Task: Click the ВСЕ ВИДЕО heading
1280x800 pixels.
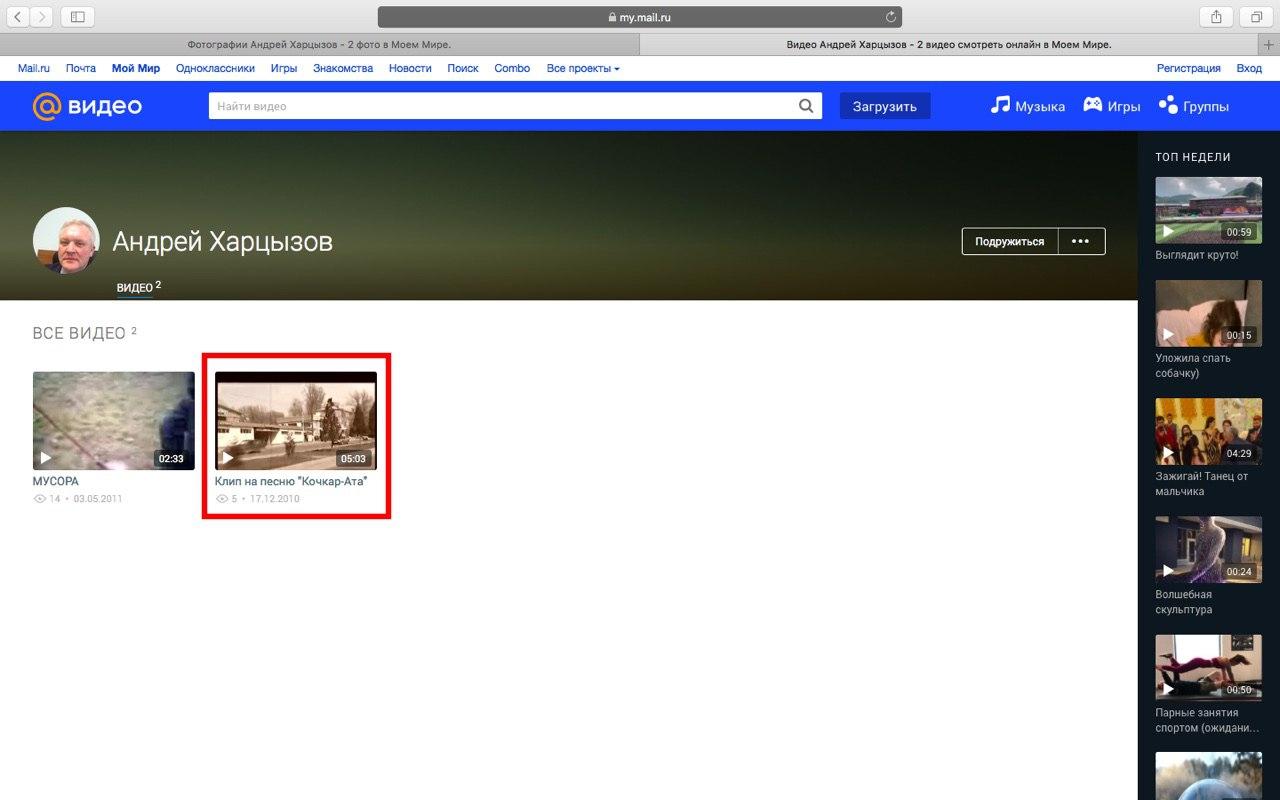Action: click(x=80, y=333)
